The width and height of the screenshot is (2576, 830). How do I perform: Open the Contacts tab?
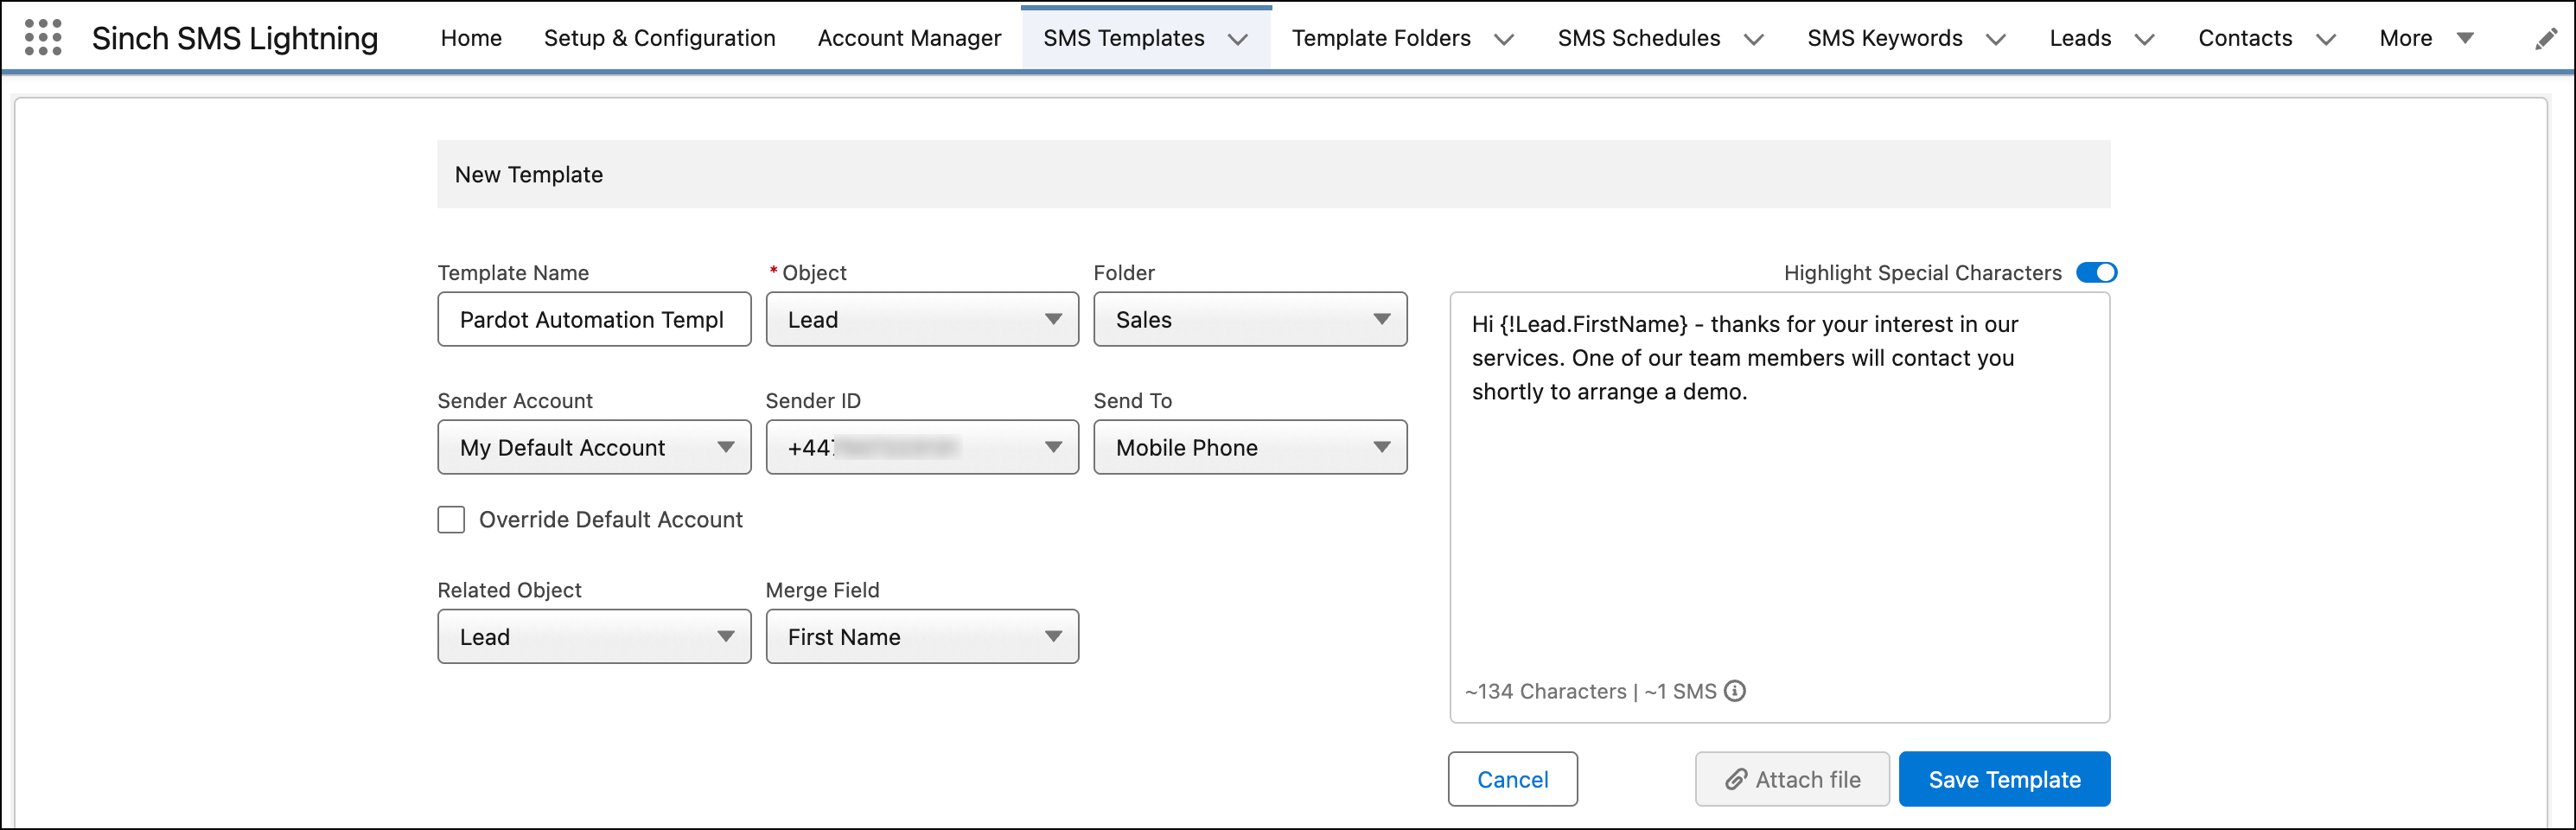[x=2244, y=38]
